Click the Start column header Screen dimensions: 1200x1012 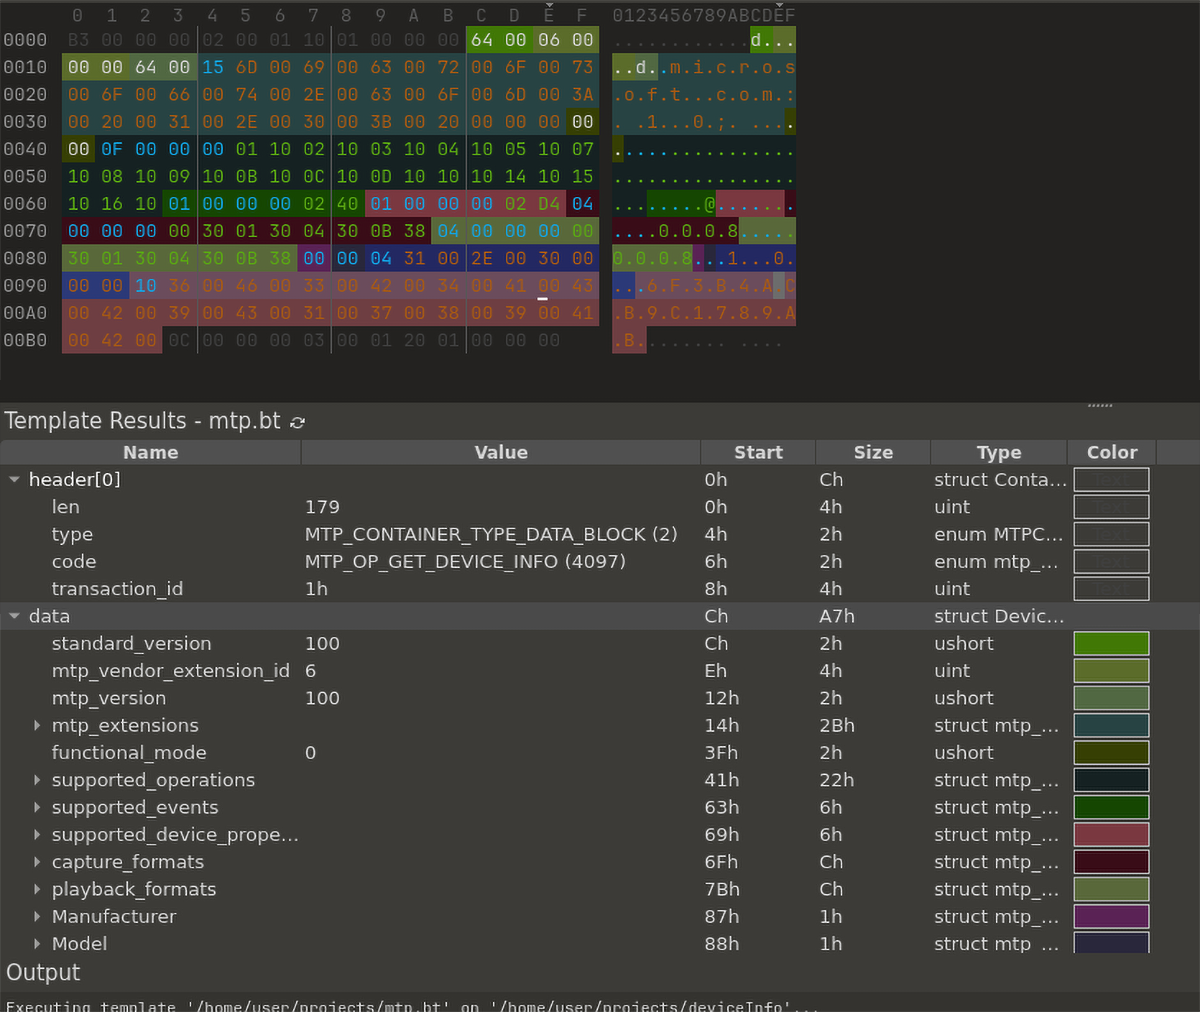[x=758, y=452]
